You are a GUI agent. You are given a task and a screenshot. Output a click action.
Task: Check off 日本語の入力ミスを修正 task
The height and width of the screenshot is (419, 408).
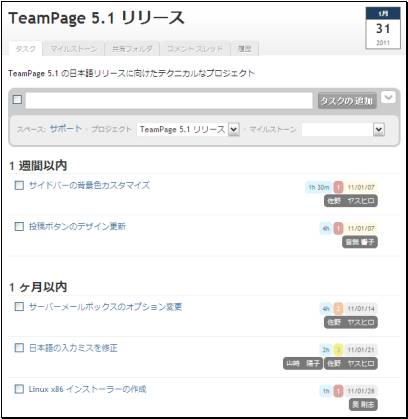coord(19,348)
